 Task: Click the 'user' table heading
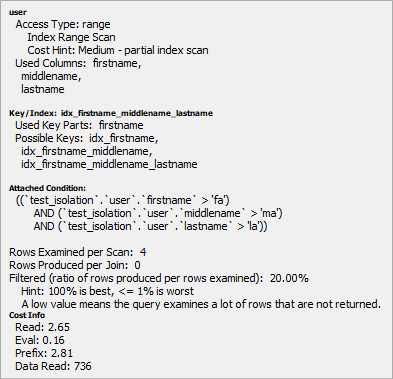tap(18, 12)
